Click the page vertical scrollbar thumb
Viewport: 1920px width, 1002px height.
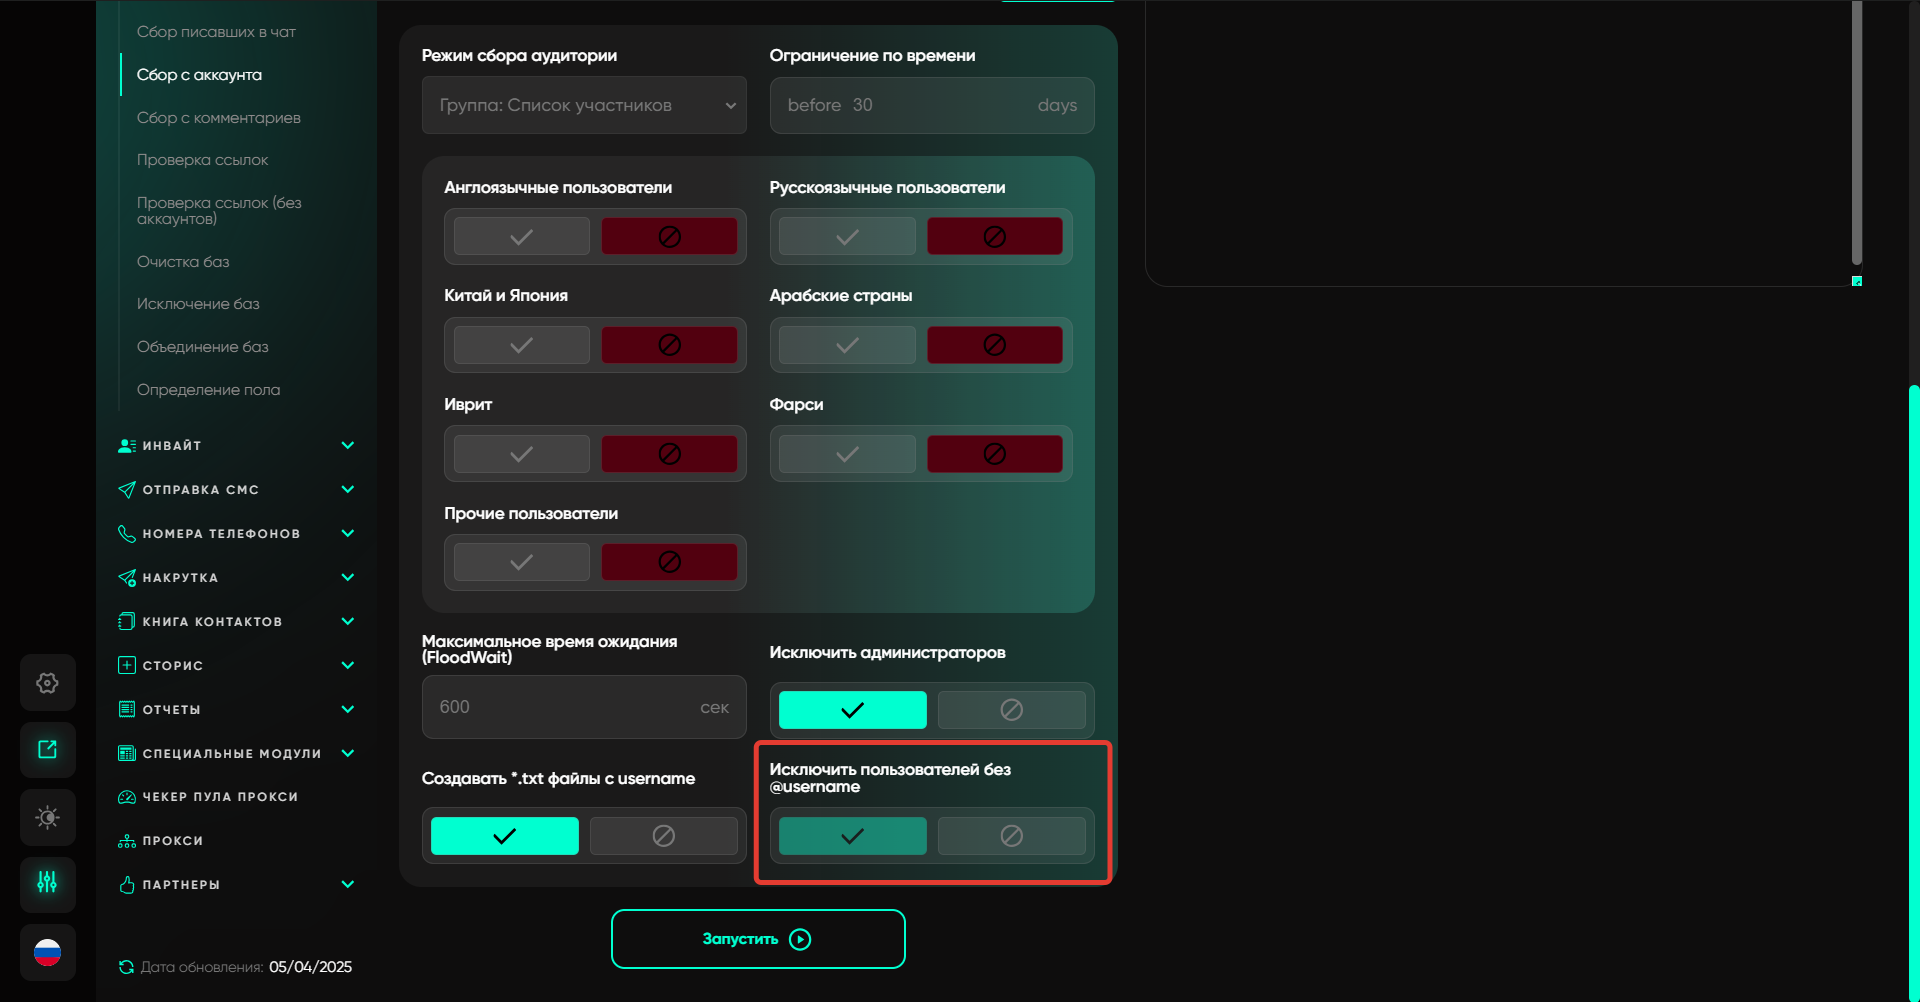1913,690
